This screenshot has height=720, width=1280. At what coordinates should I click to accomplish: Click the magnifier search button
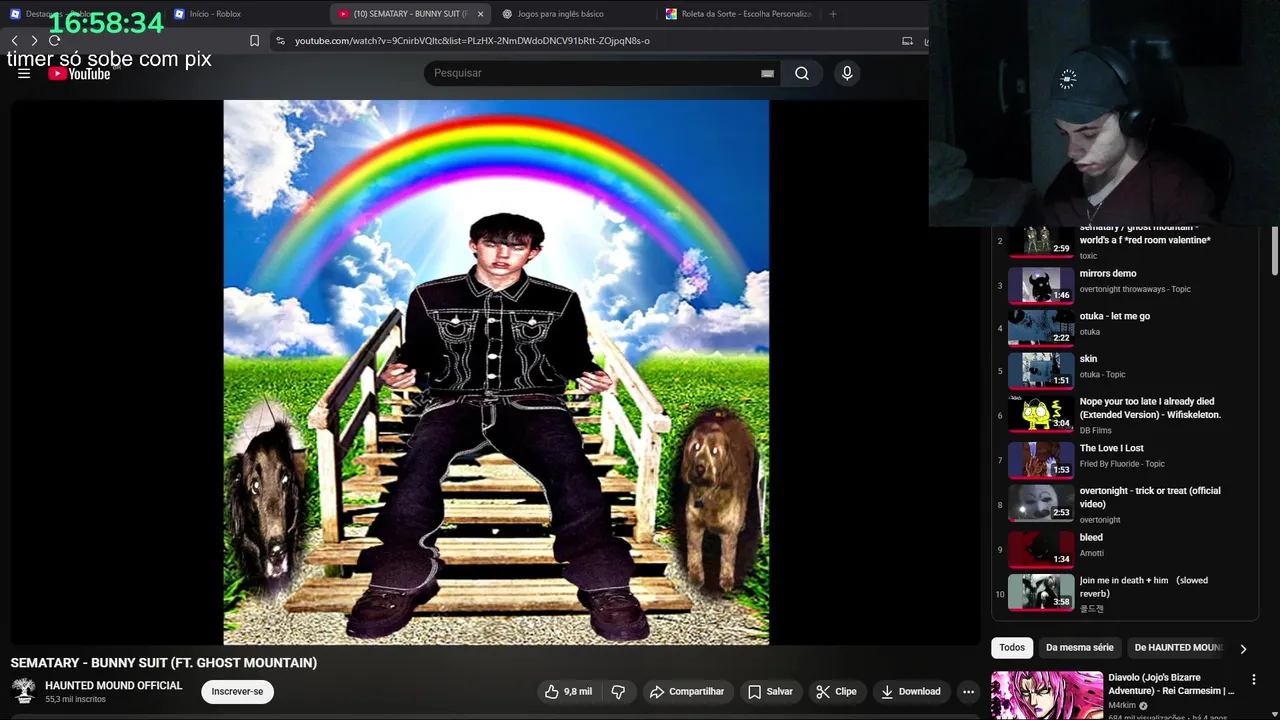[802, 73]
